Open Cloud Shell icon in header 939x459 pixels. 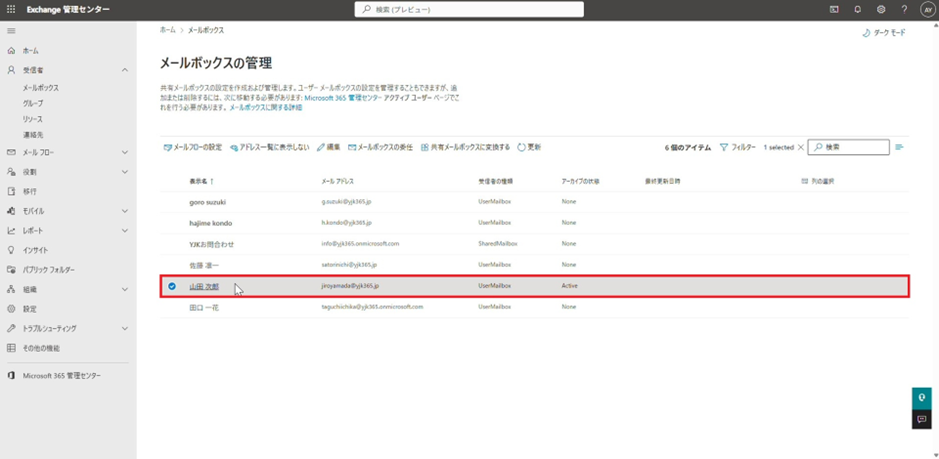[834, 10]
